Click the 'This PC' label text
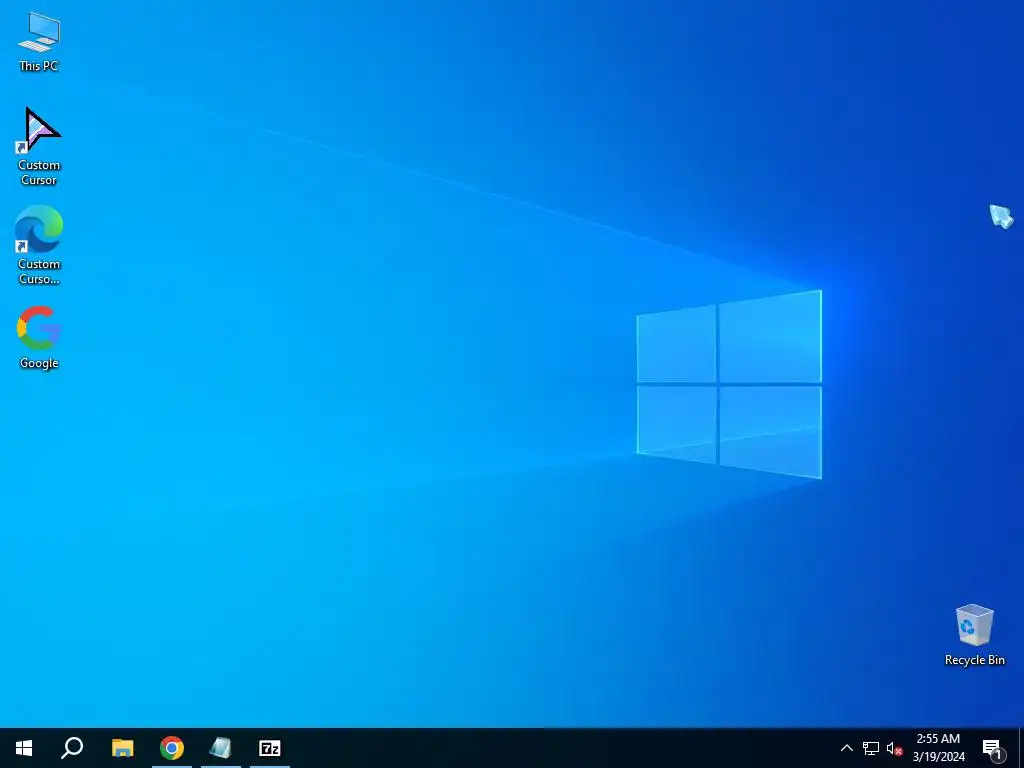1024x768 pixels. [x=39, y=65]
